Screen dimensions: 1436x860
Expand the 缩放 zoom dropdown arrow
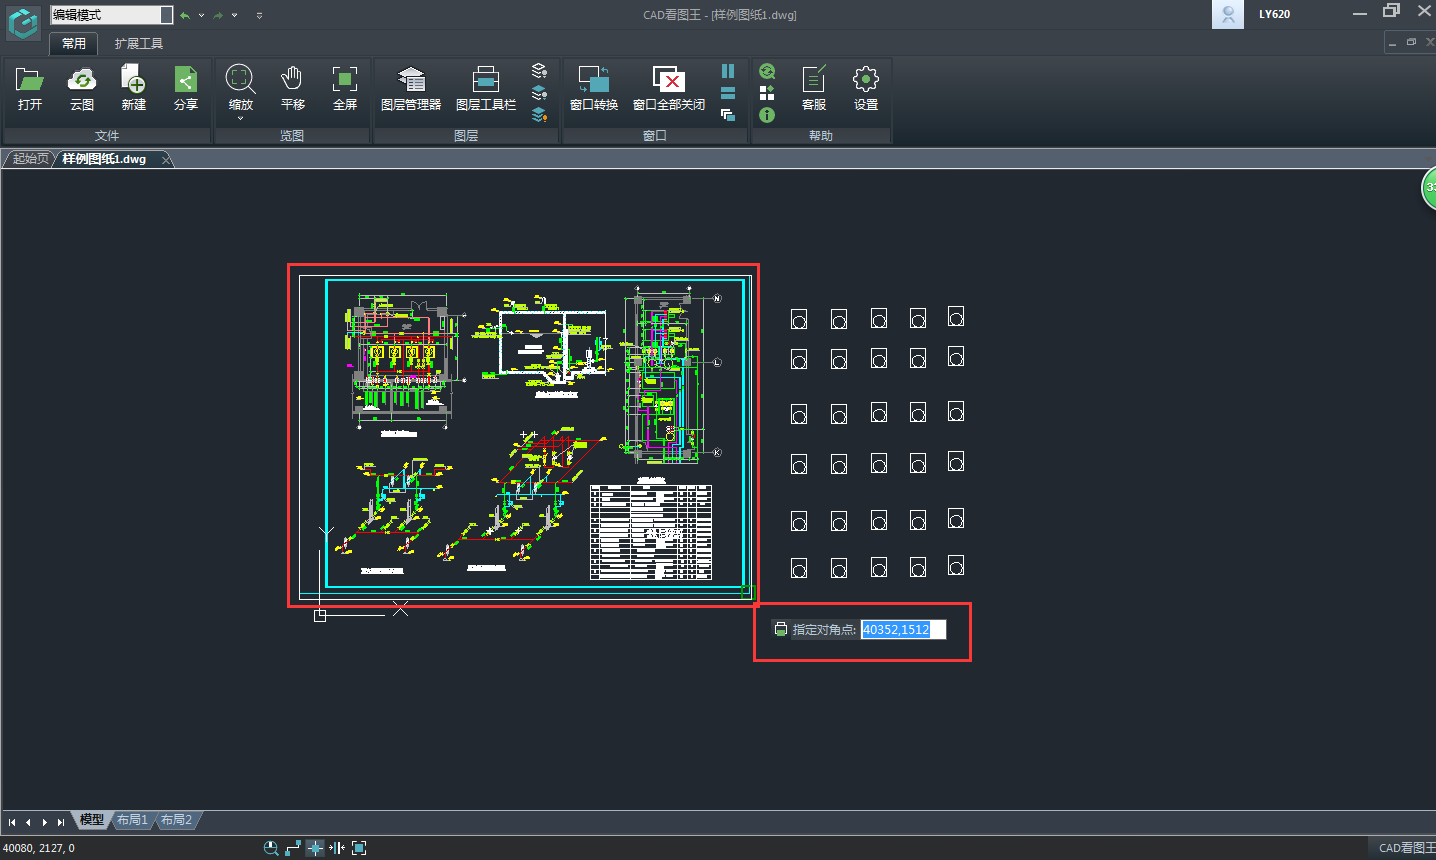pyautogui.click(x=240, y=119)
